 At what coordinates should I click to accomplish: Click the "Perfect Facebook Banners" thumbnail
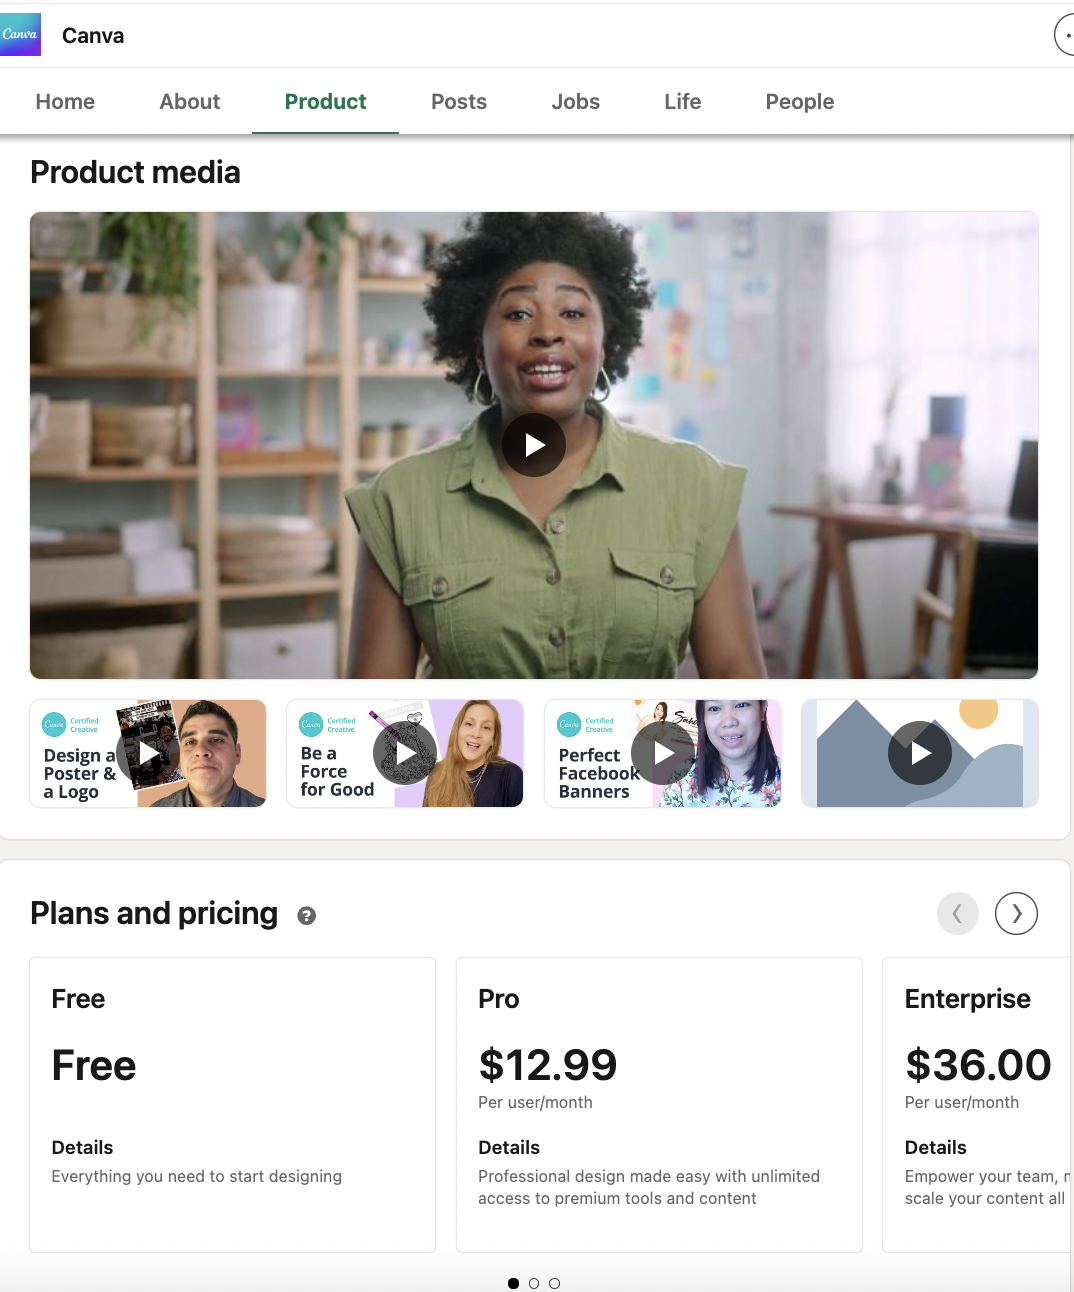(662, 753)
